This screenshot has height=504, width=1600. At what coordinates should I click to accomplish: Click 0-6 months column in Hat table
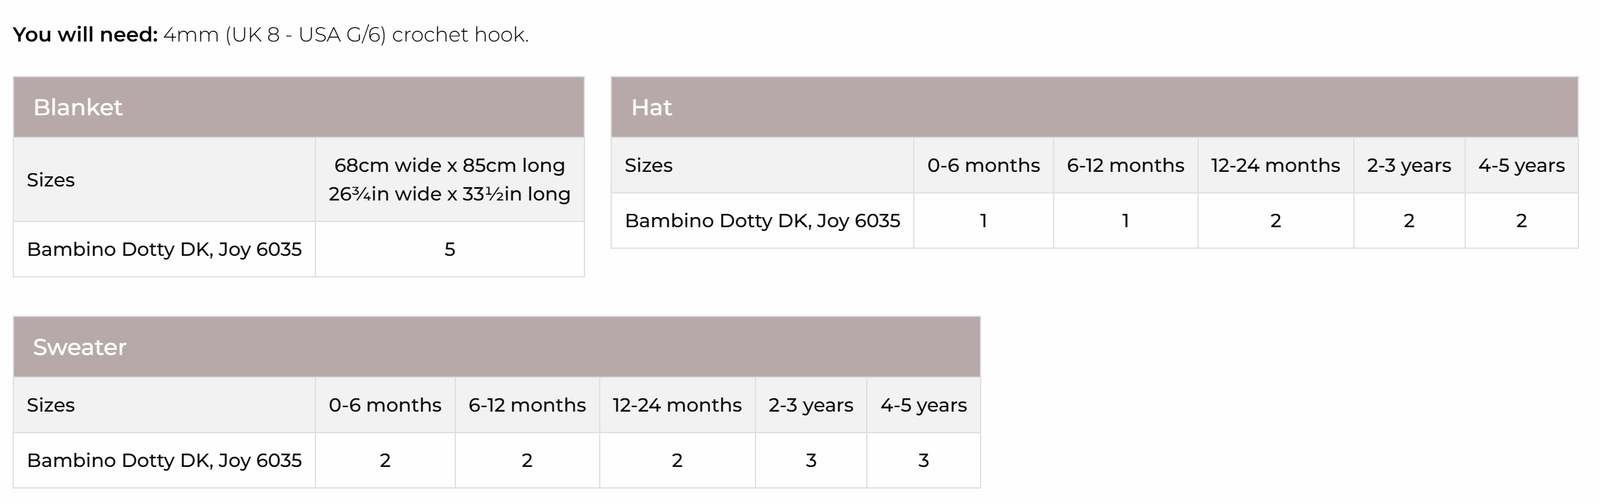tap(983, 165)
